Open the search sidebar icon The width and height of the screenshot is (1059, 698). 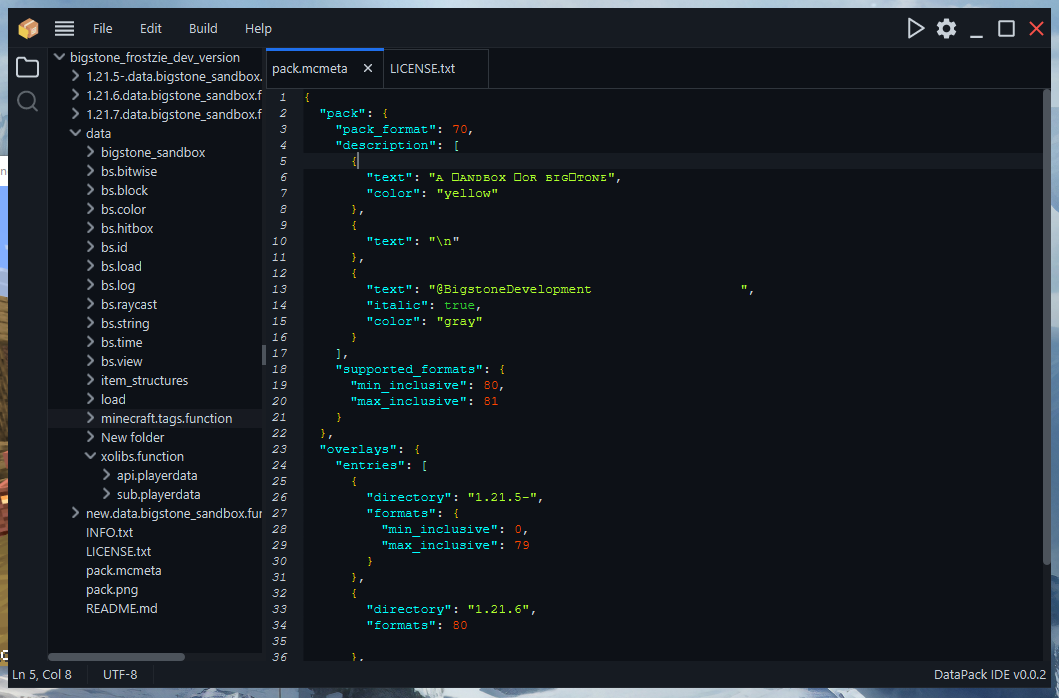point(28,101)
